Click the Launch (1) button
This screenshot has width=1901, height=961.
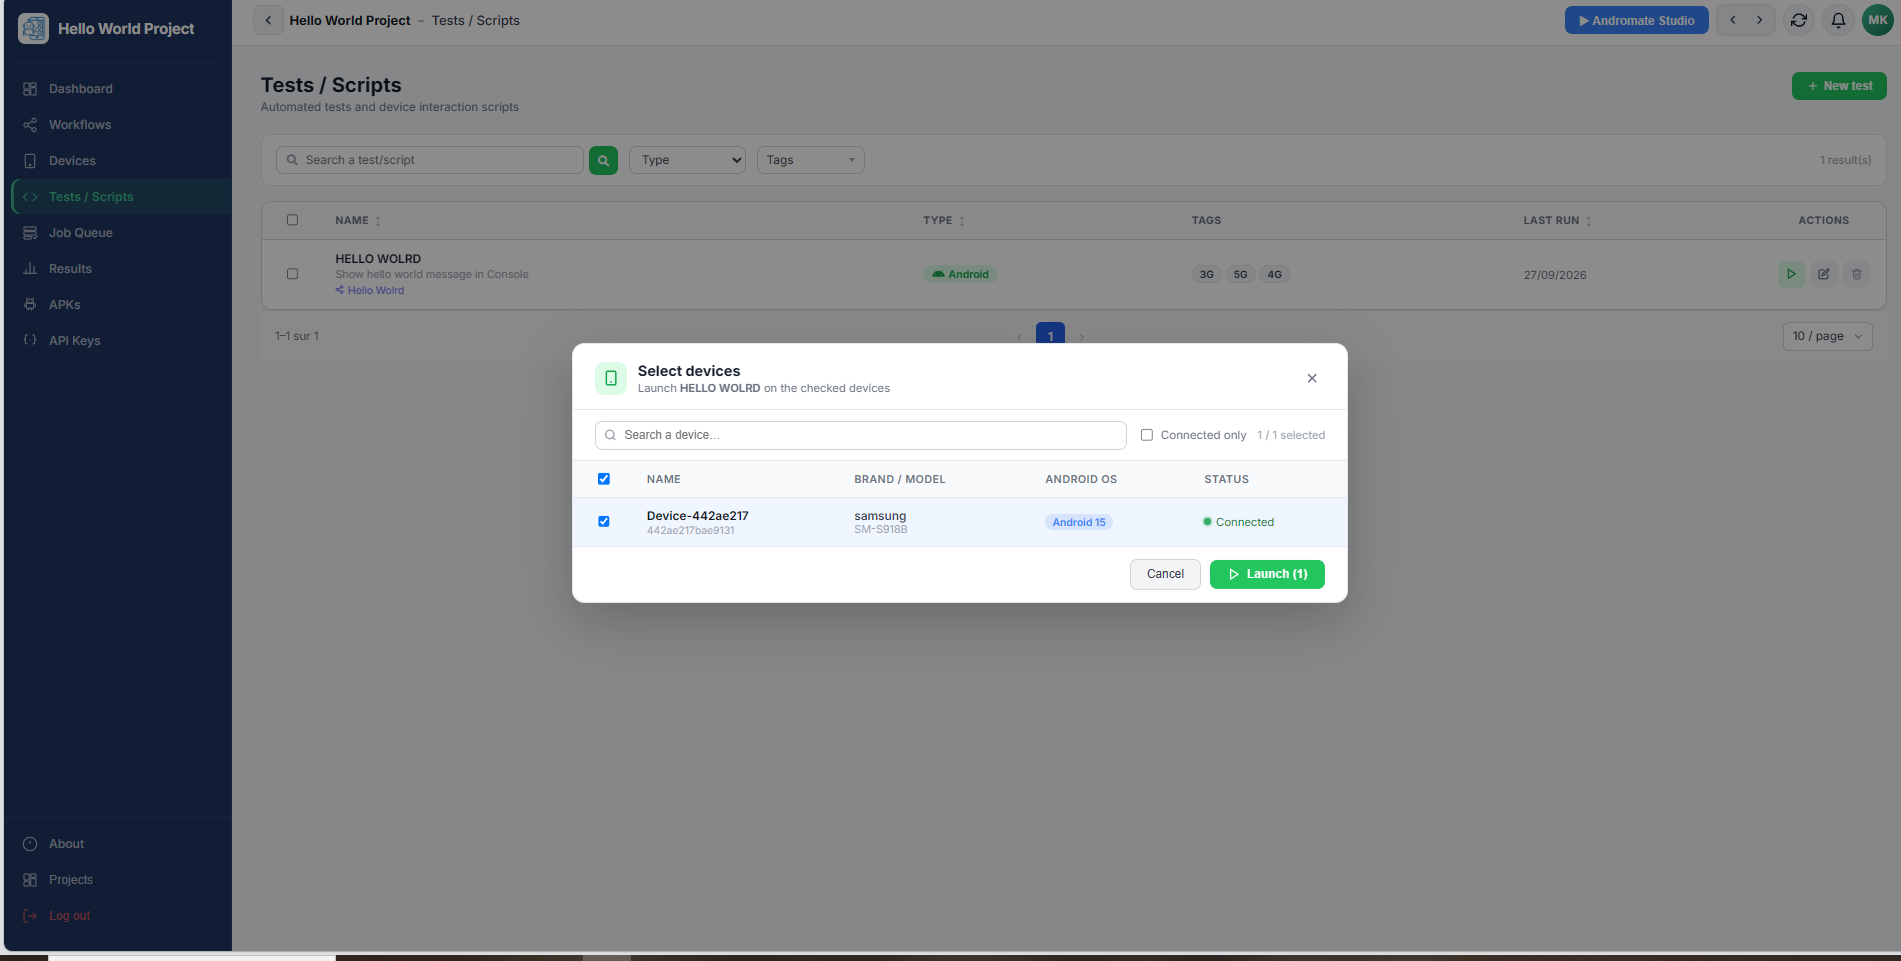coord(1267,574)
